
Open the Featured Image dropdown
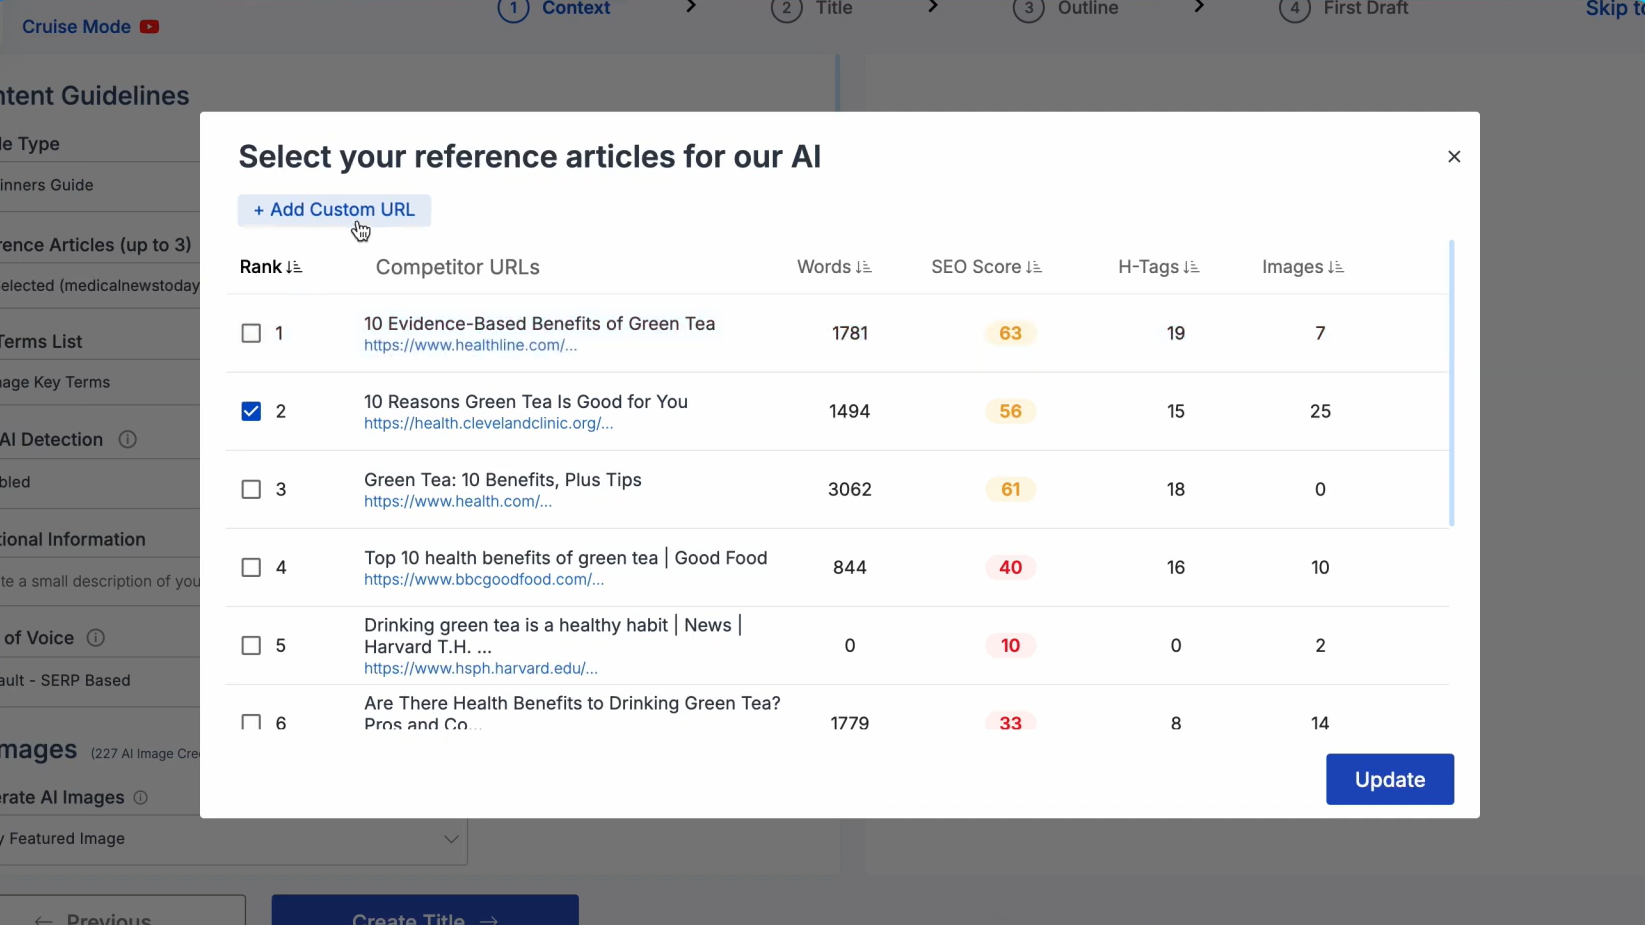(x=451, y=840)
